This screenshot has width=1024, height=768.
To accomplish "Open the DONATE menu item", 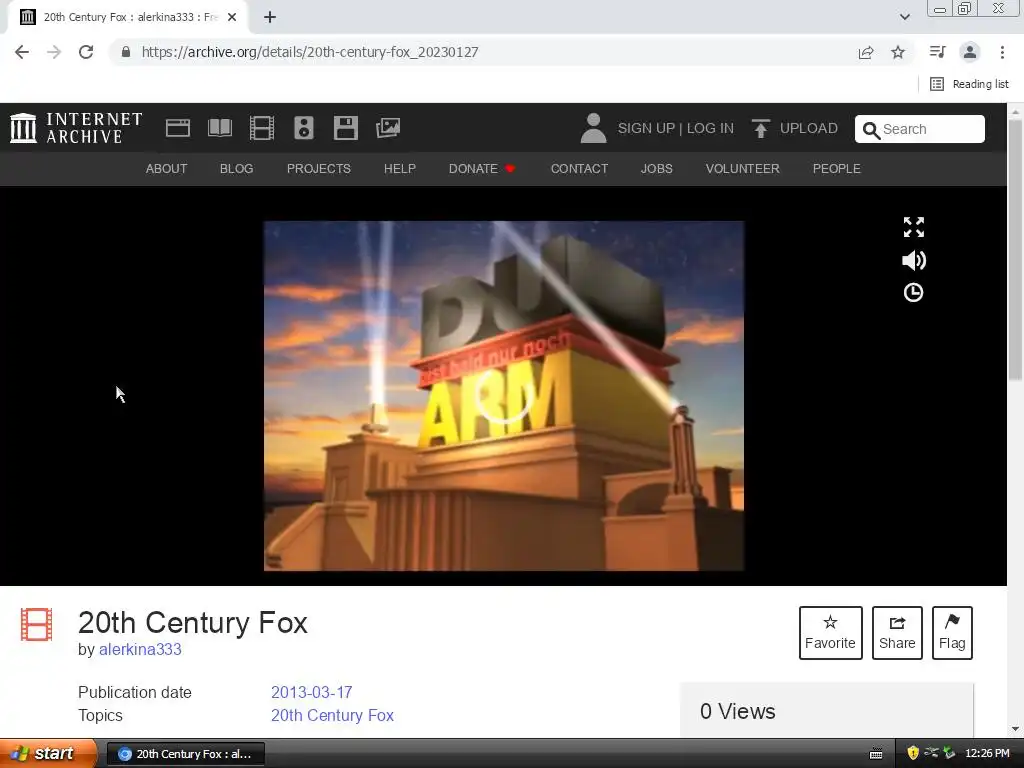I will pyautogui.click(x=482, y=168).
